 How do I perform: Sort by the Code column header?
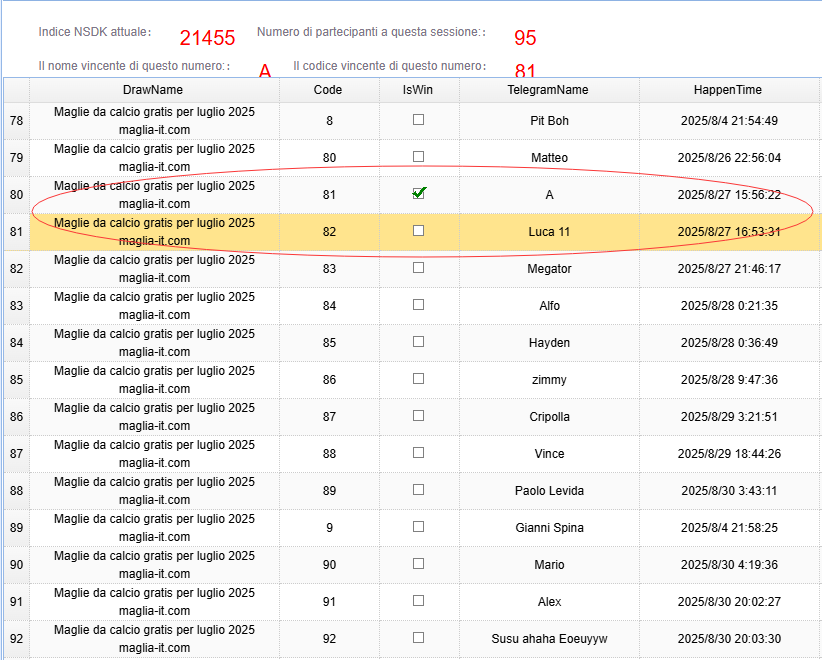(x=329, y=90)
